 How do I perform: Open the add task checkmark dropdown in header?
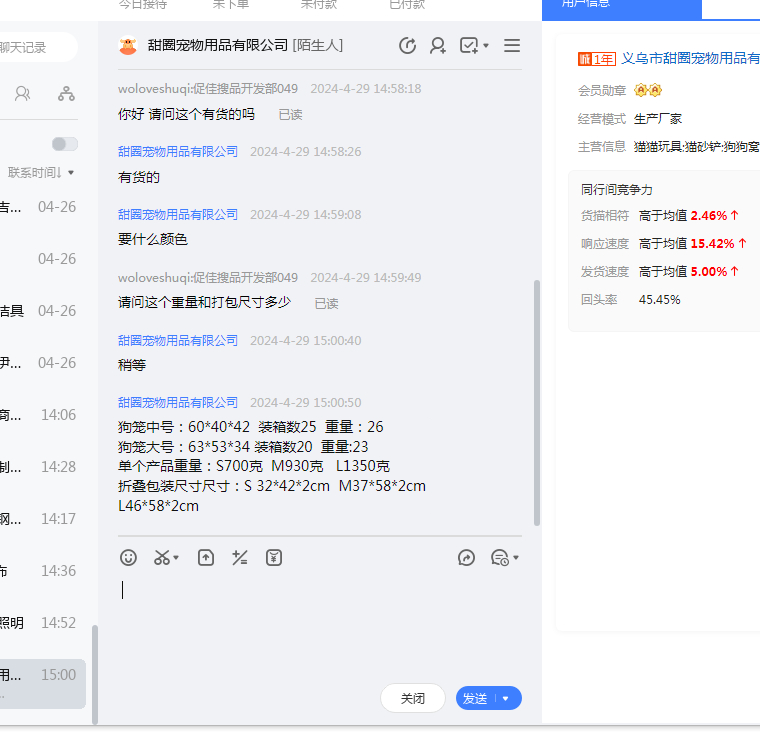pos(474,46)
